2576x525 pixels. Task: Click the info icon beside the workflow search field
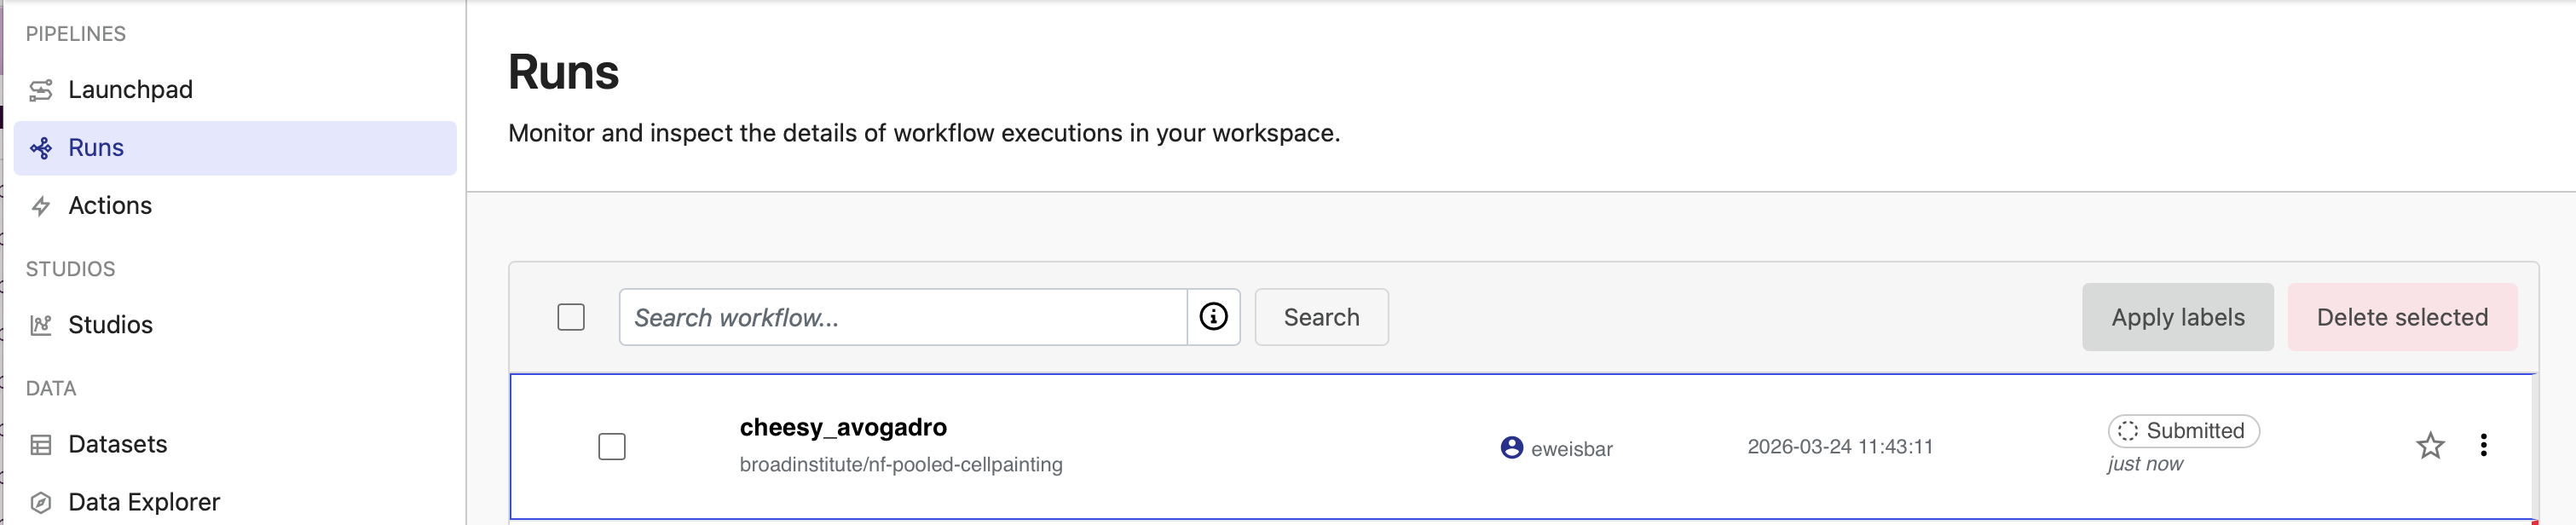coord(1213,316)
